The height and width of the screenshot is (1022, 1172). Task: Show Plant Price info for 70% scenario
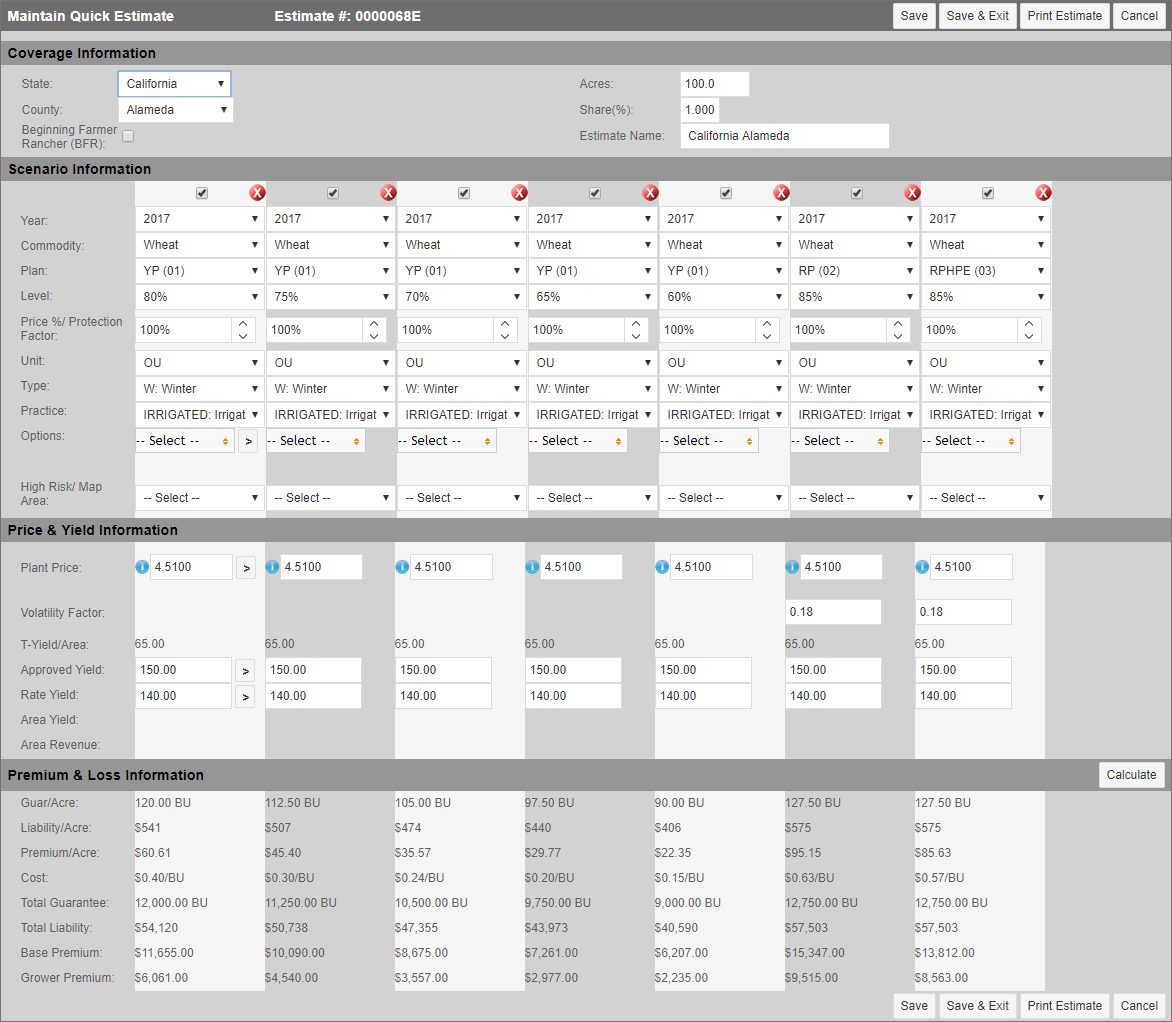pos(402,567)
